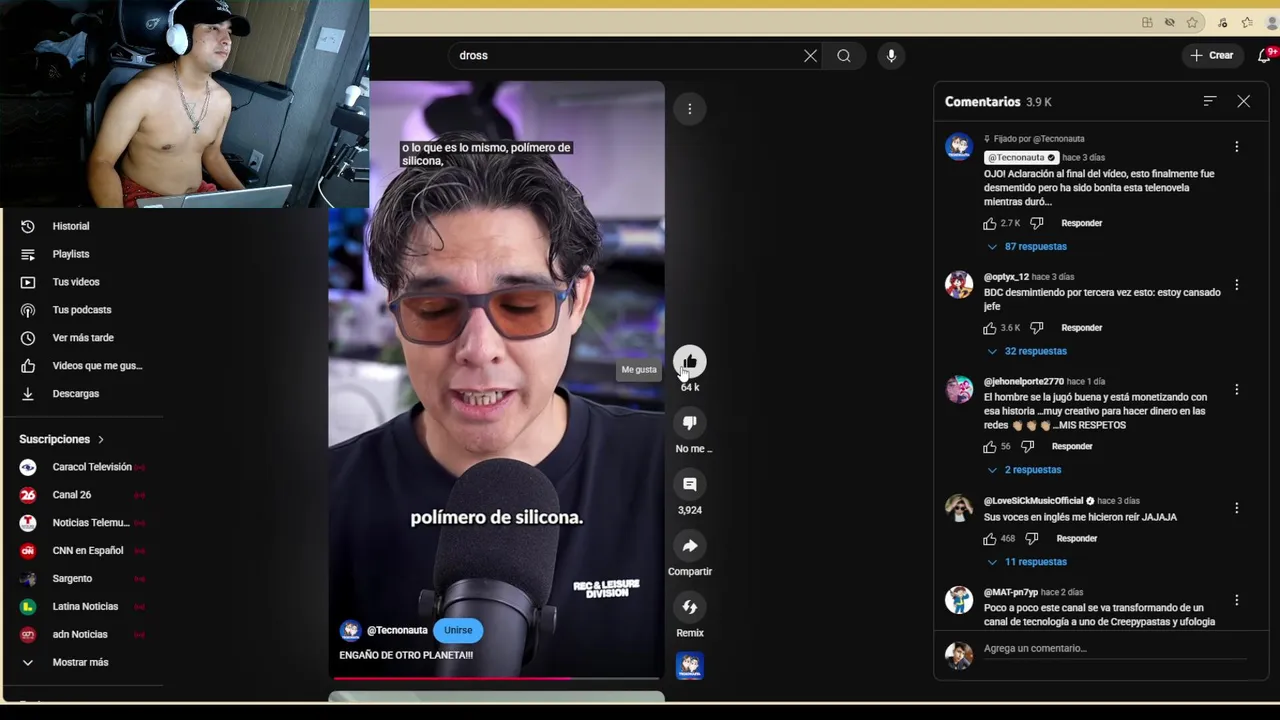This screenshot has width=1280, height=720.
Task: Dislike the Short with the thumbs-down
Action: pos(689,423)
